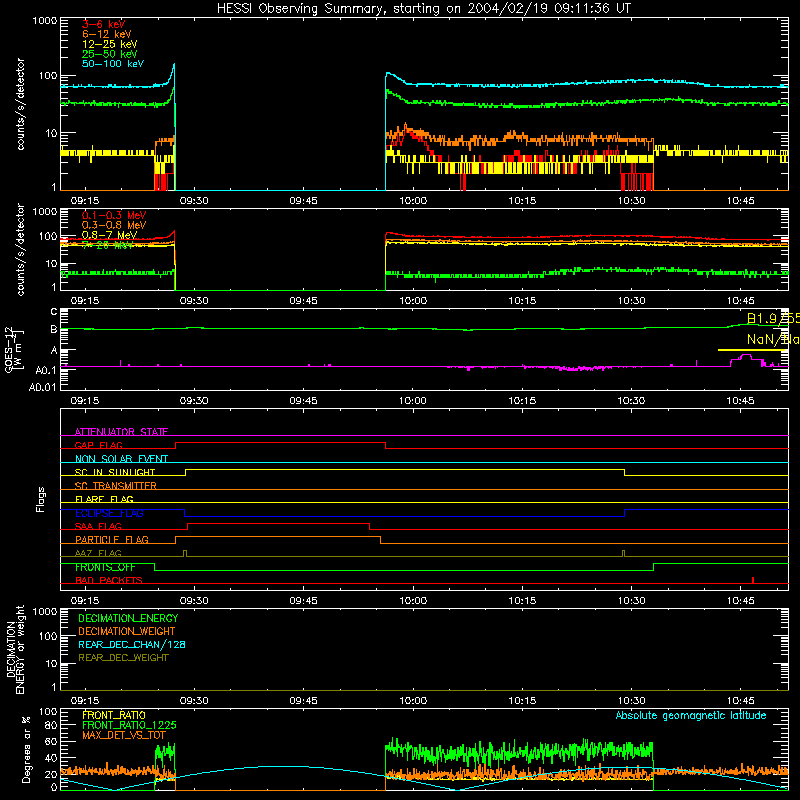This screenshot has width=800, height=800.
Task: Click the Flags vertical axis title
Action: (x=40, y=499)
